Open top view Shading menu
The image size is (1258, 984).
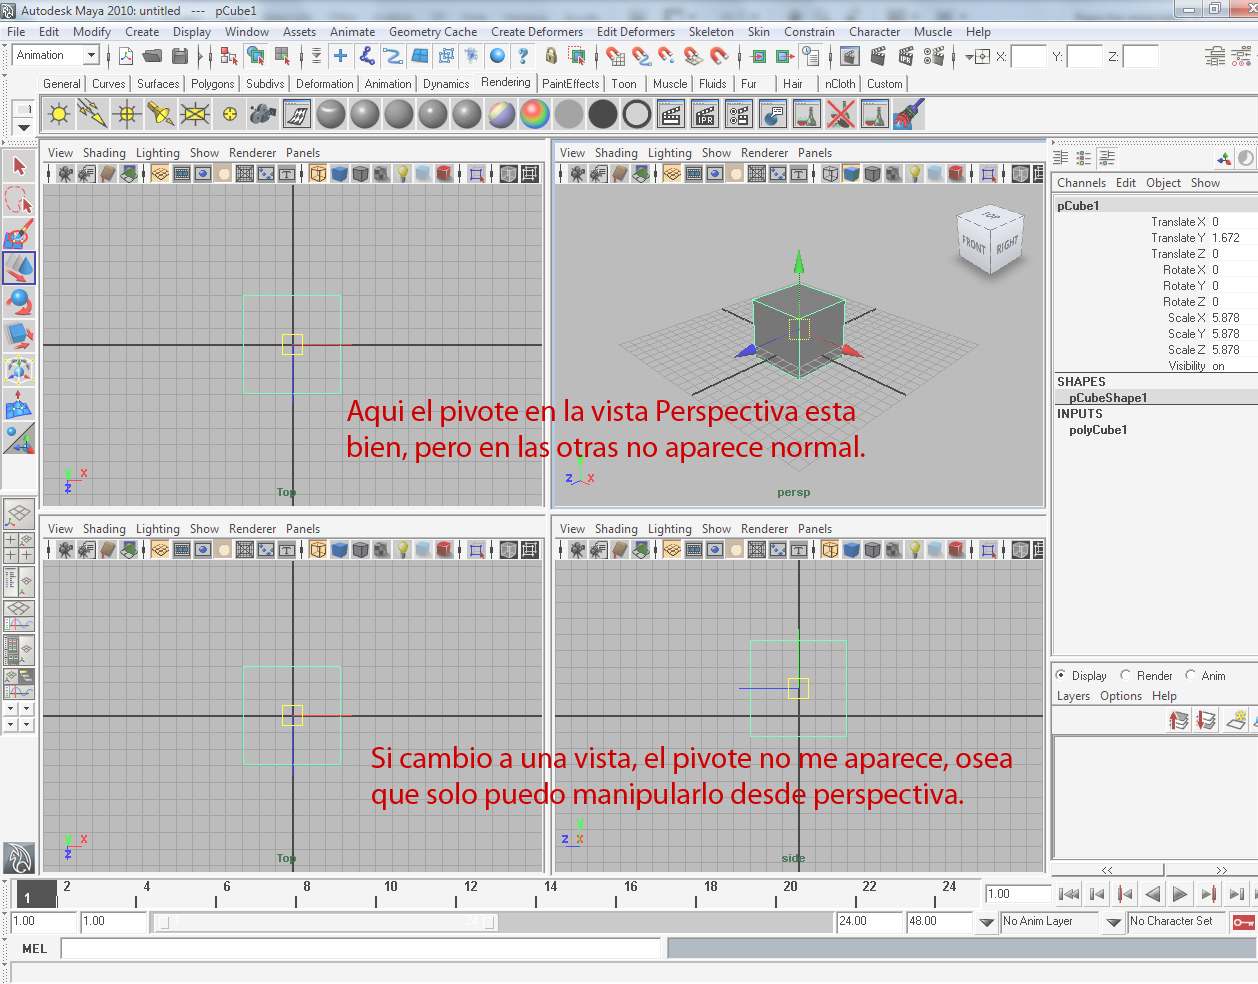(104, 153)
